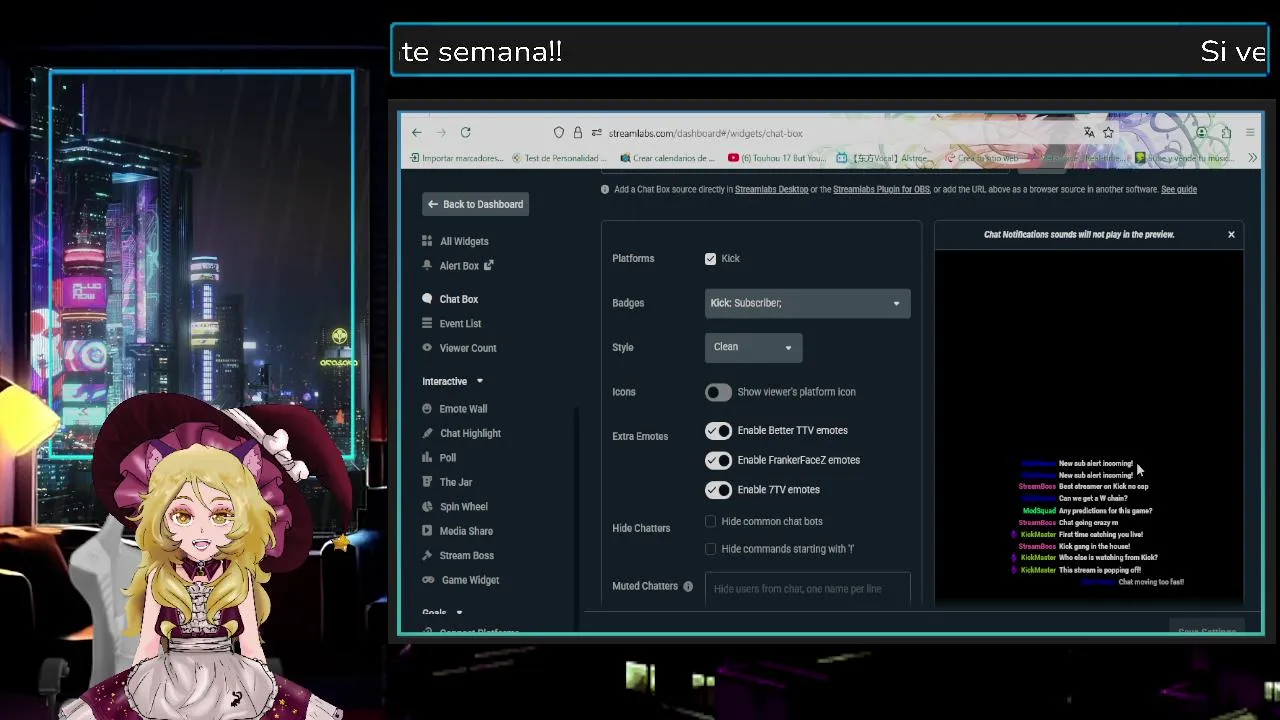Go to Event List widget
Image resolution: width=1280 pixels, height=720 pixels.
[x=460, y=324]
